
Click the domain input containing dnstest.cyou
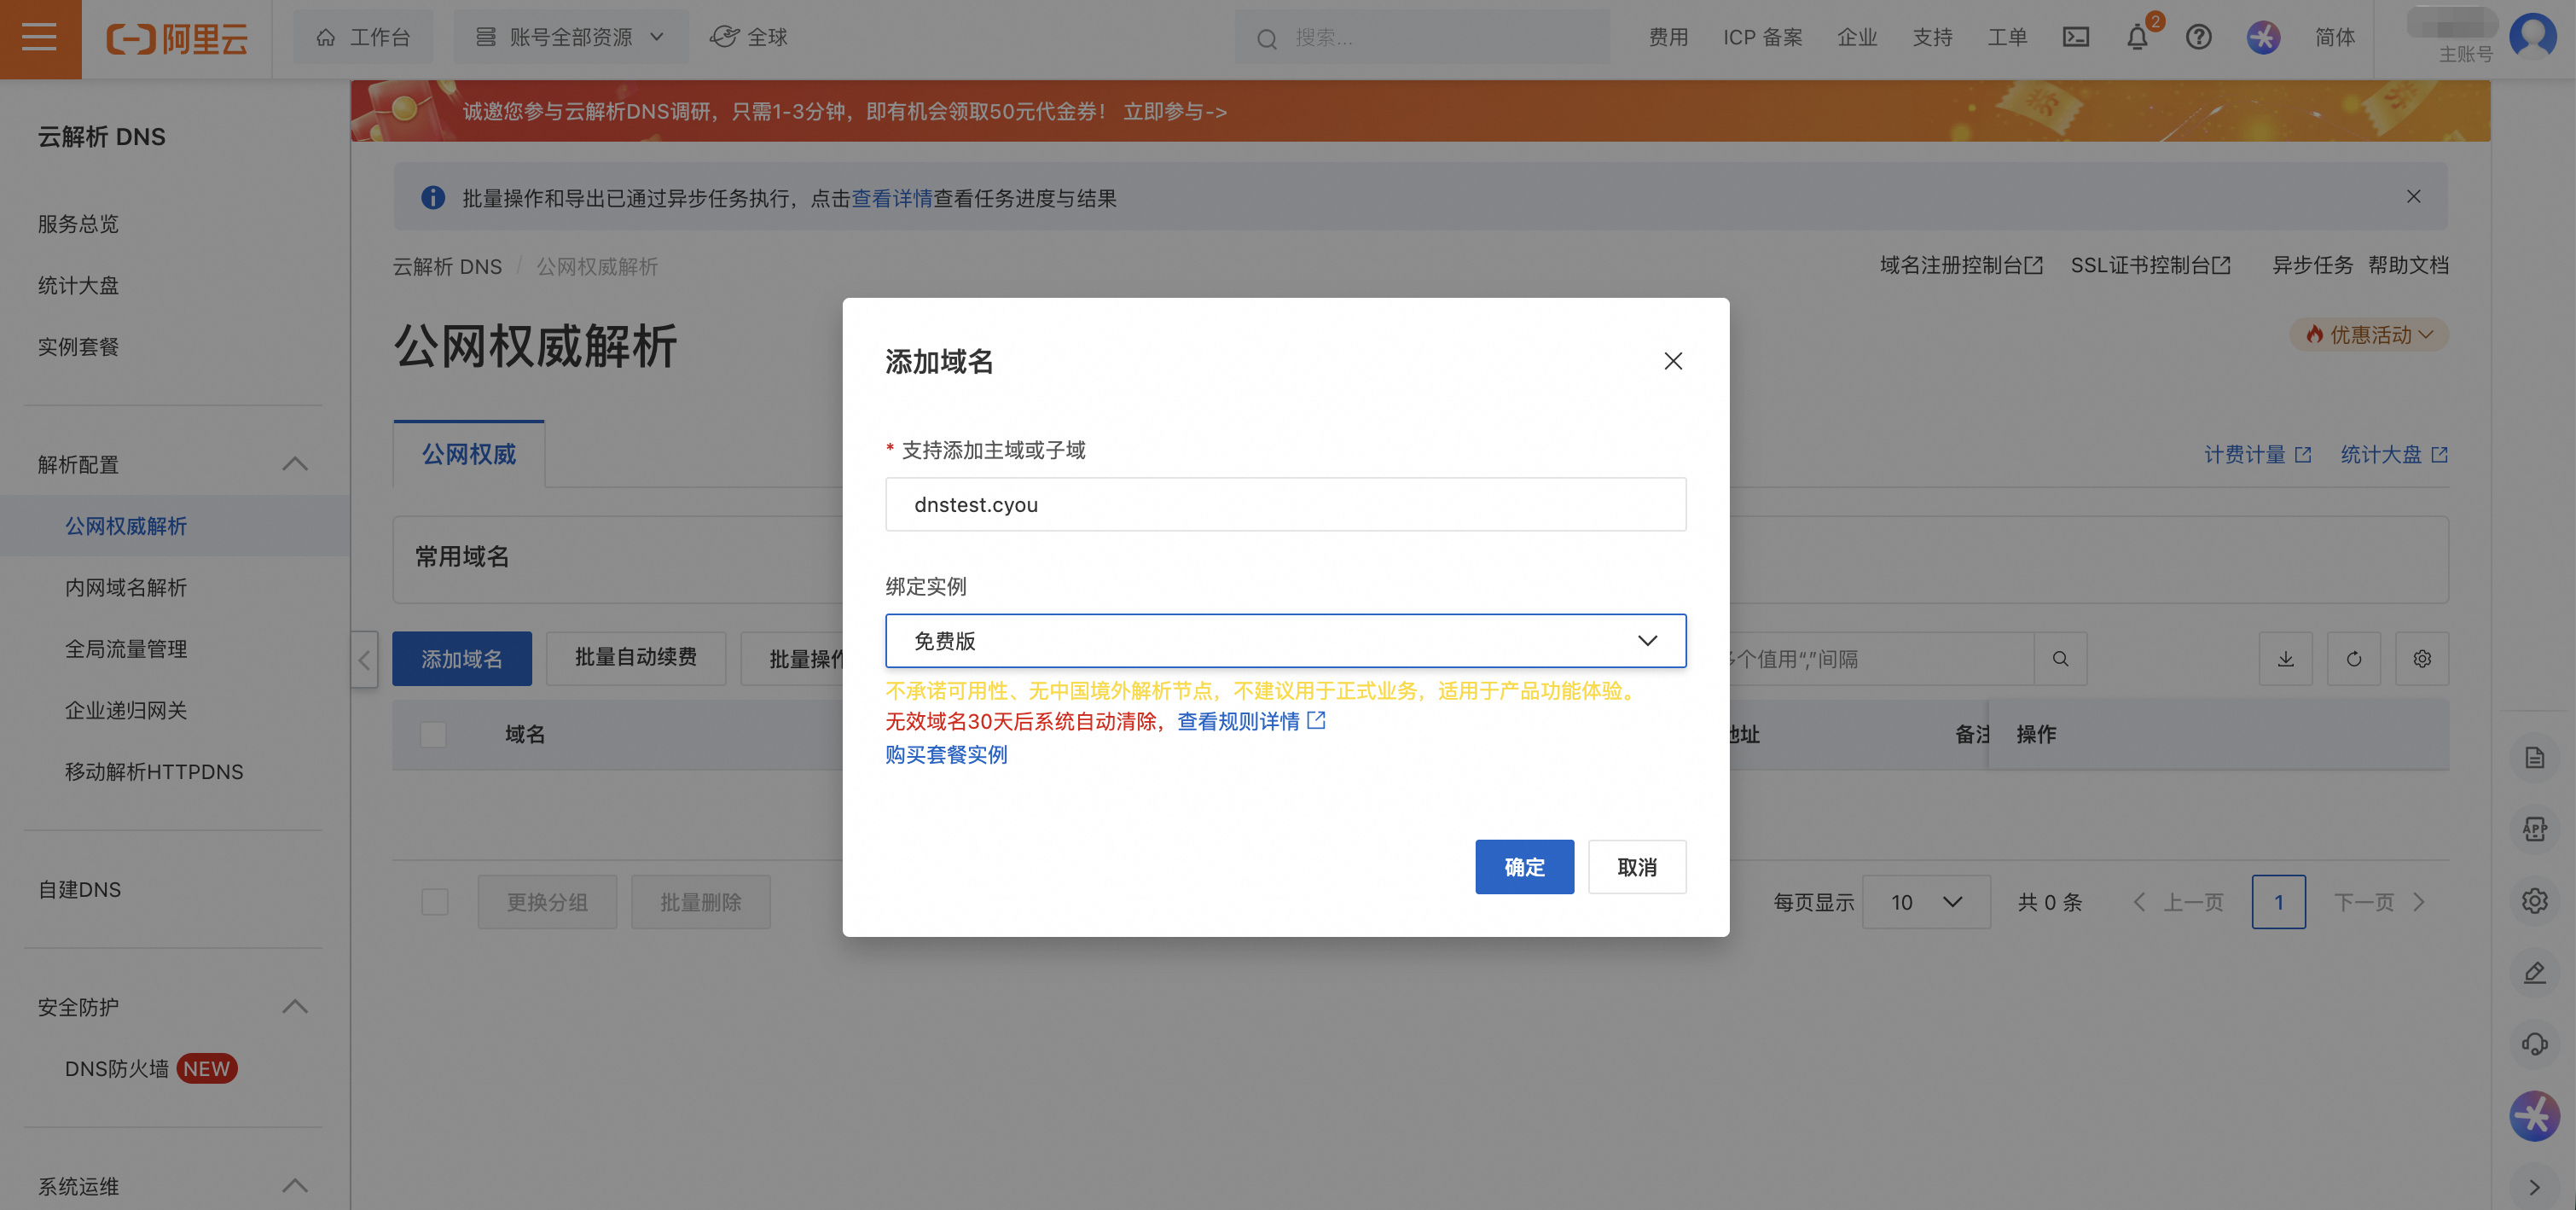(x=1285, y=504)
